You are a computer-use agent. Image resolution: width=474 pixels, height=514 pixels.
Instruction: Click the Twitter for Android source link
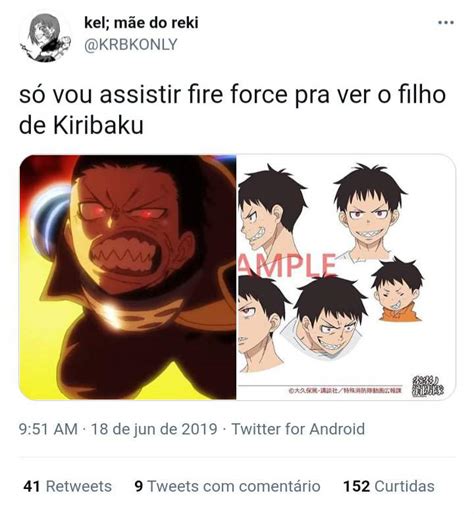[298, 429]
